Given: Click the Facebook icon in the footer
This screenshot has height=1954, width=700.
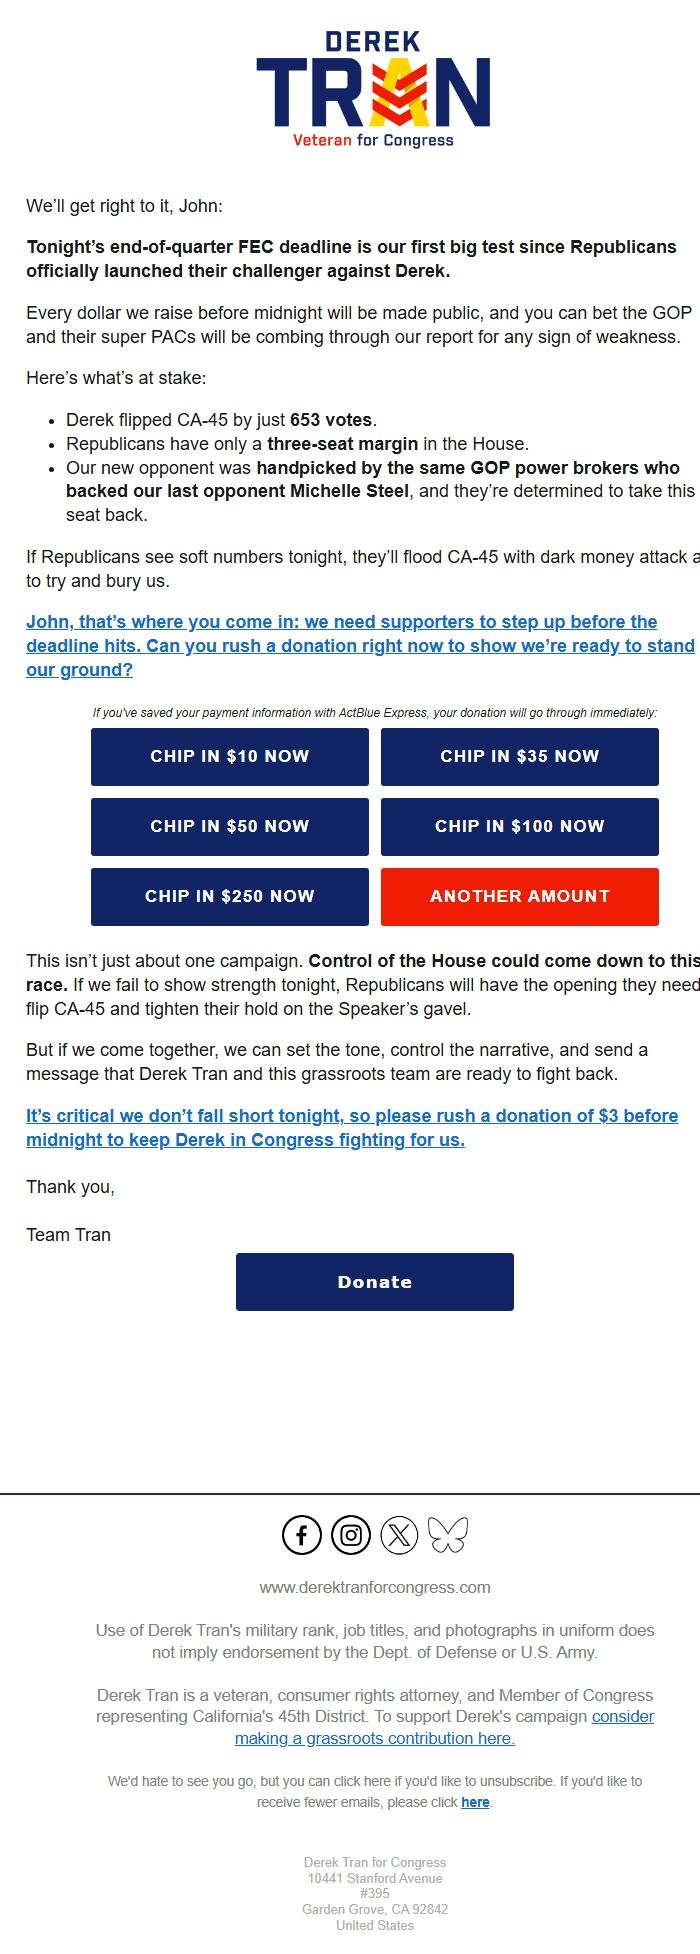Looking at the screenshot, I should click(x=302, y=1534).
